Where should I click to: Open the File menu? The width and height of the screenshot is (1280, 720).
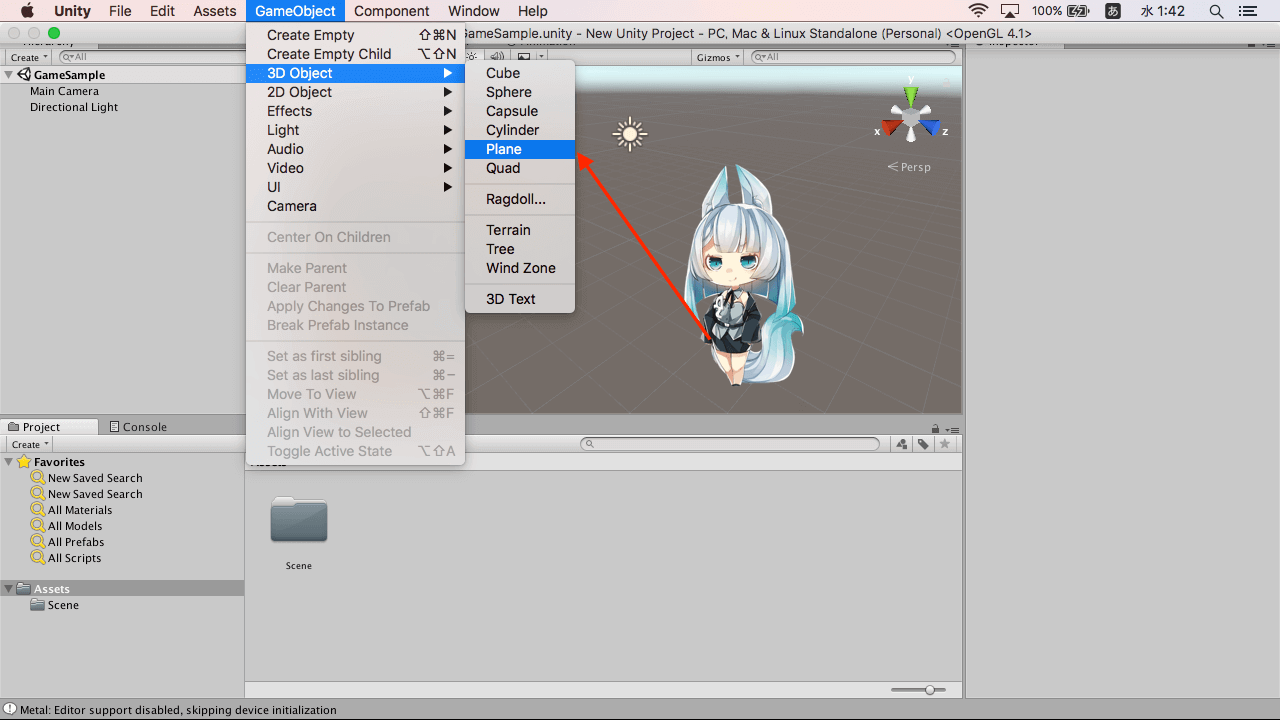tap(120, 11)
